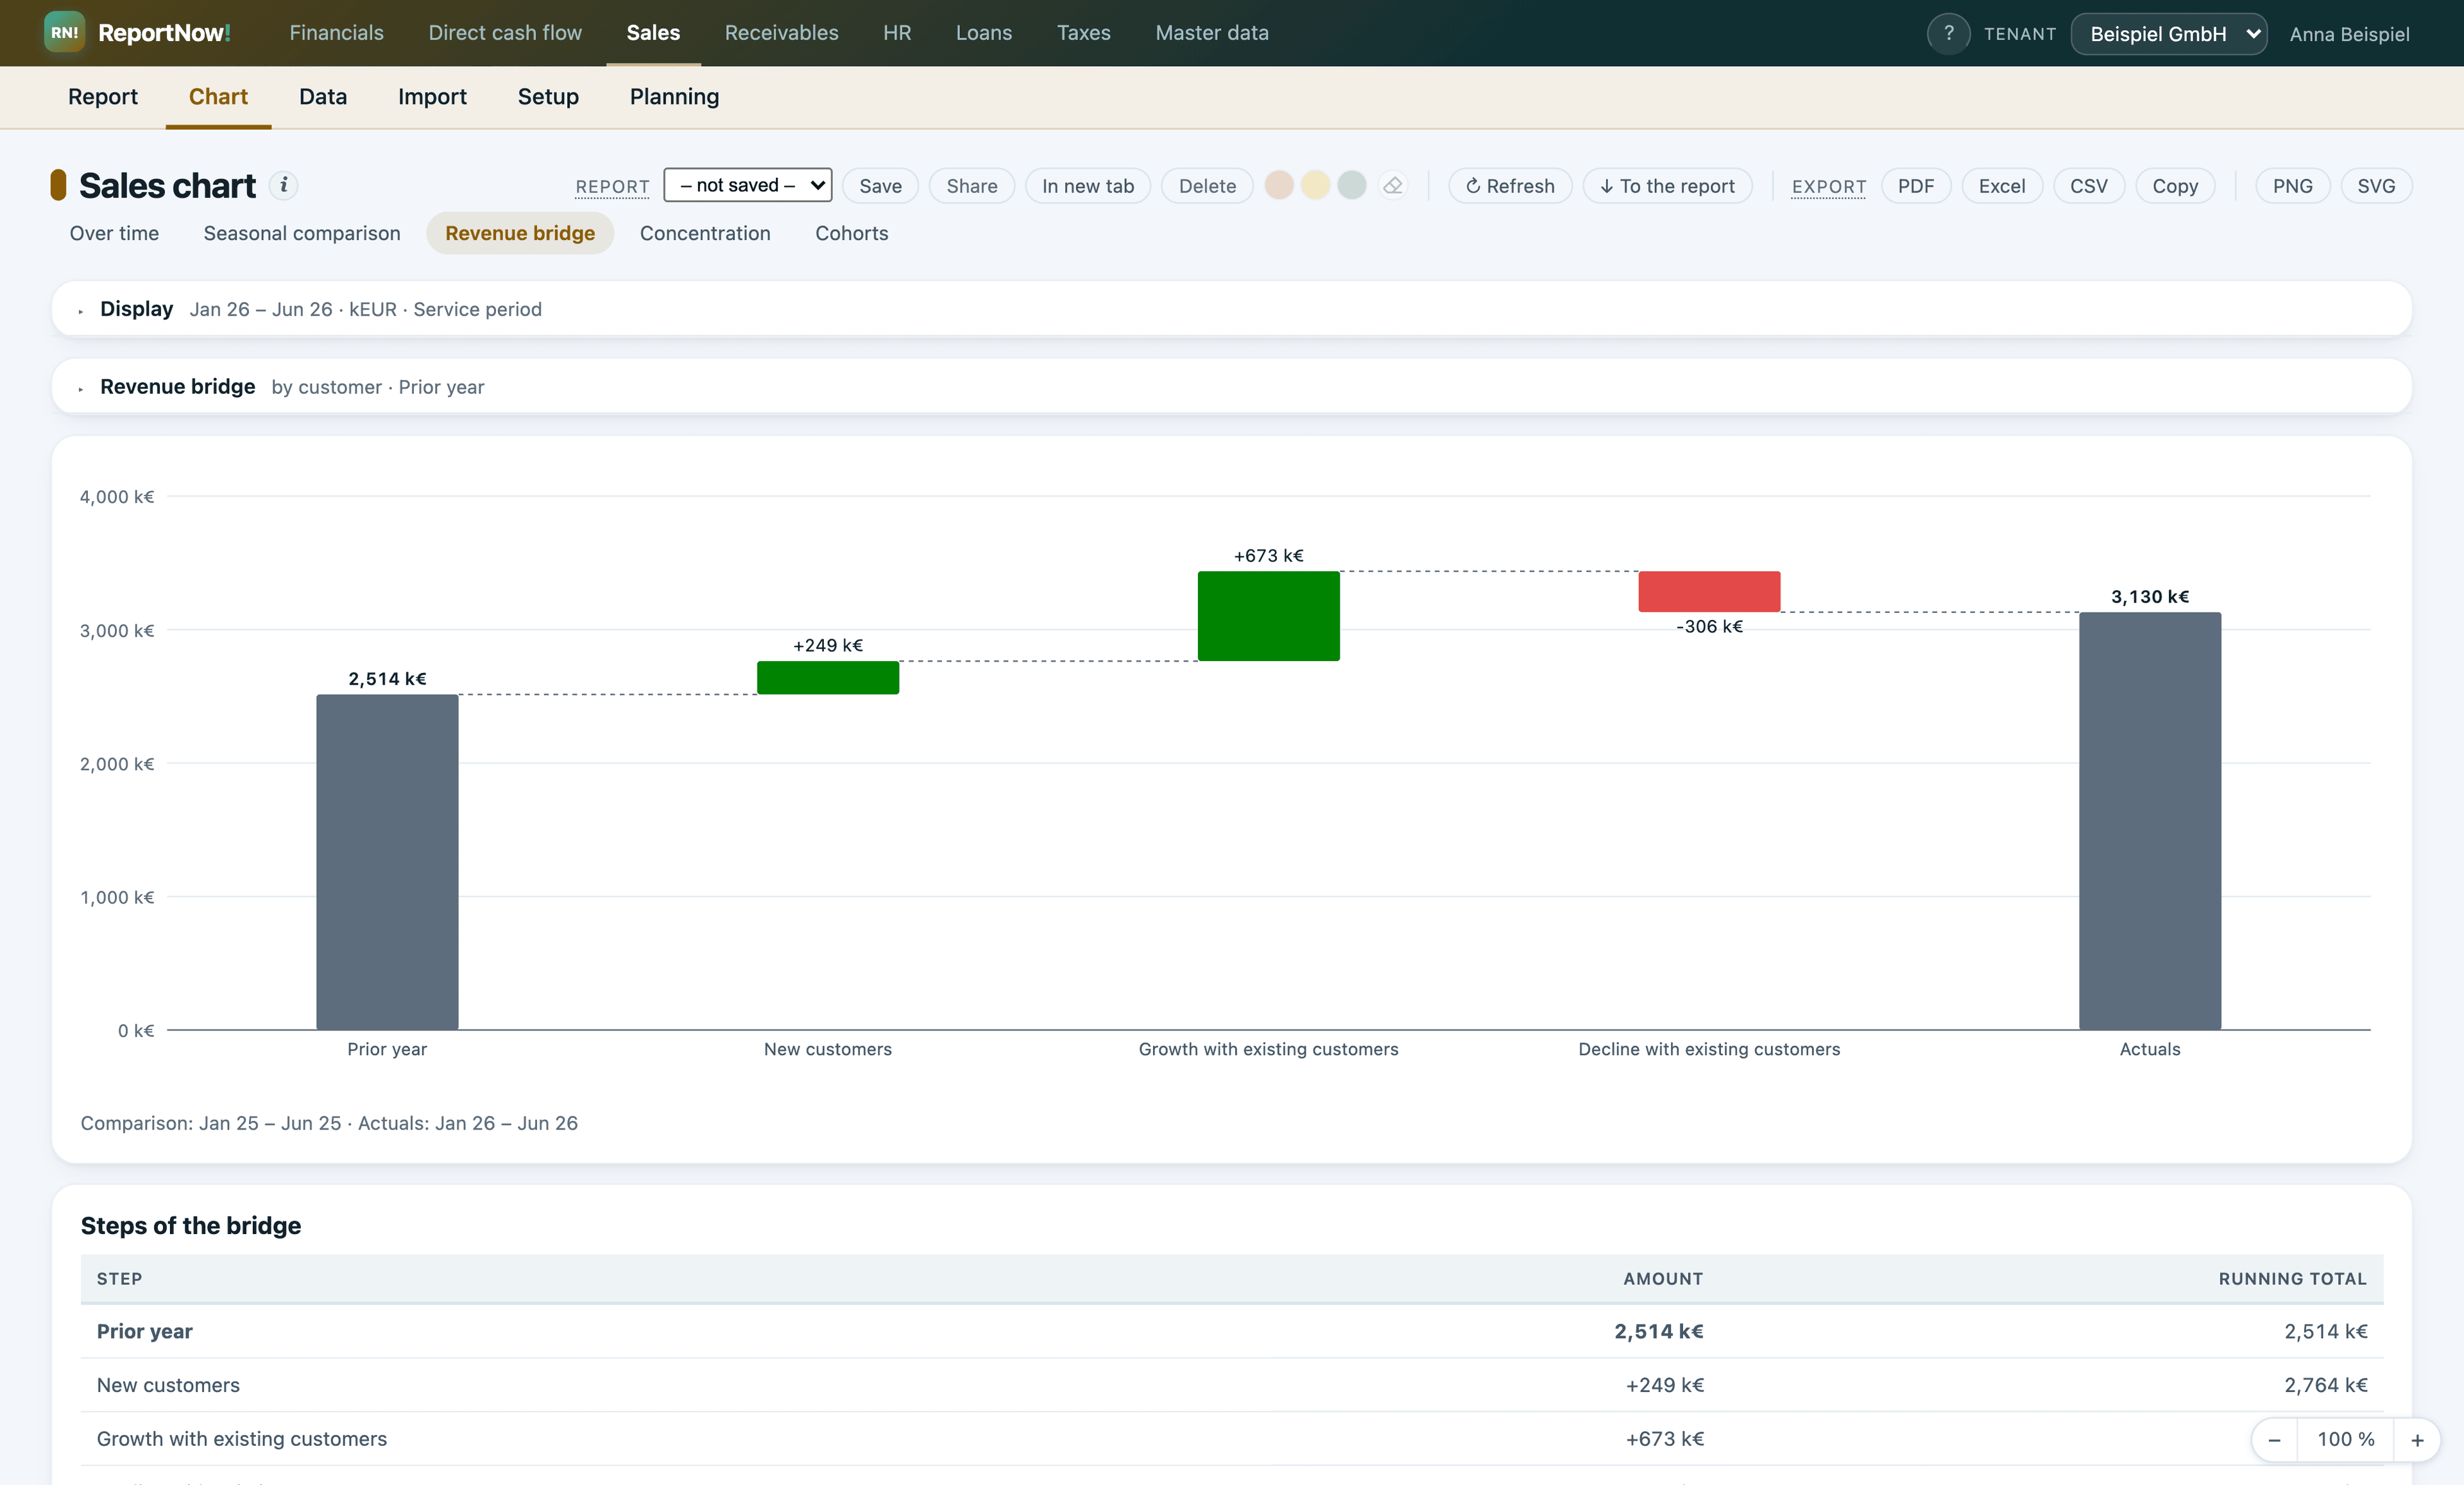Select the Seasonal comparison view
The width and height of the screenshot is (2464, 1485).
(302, 233)
